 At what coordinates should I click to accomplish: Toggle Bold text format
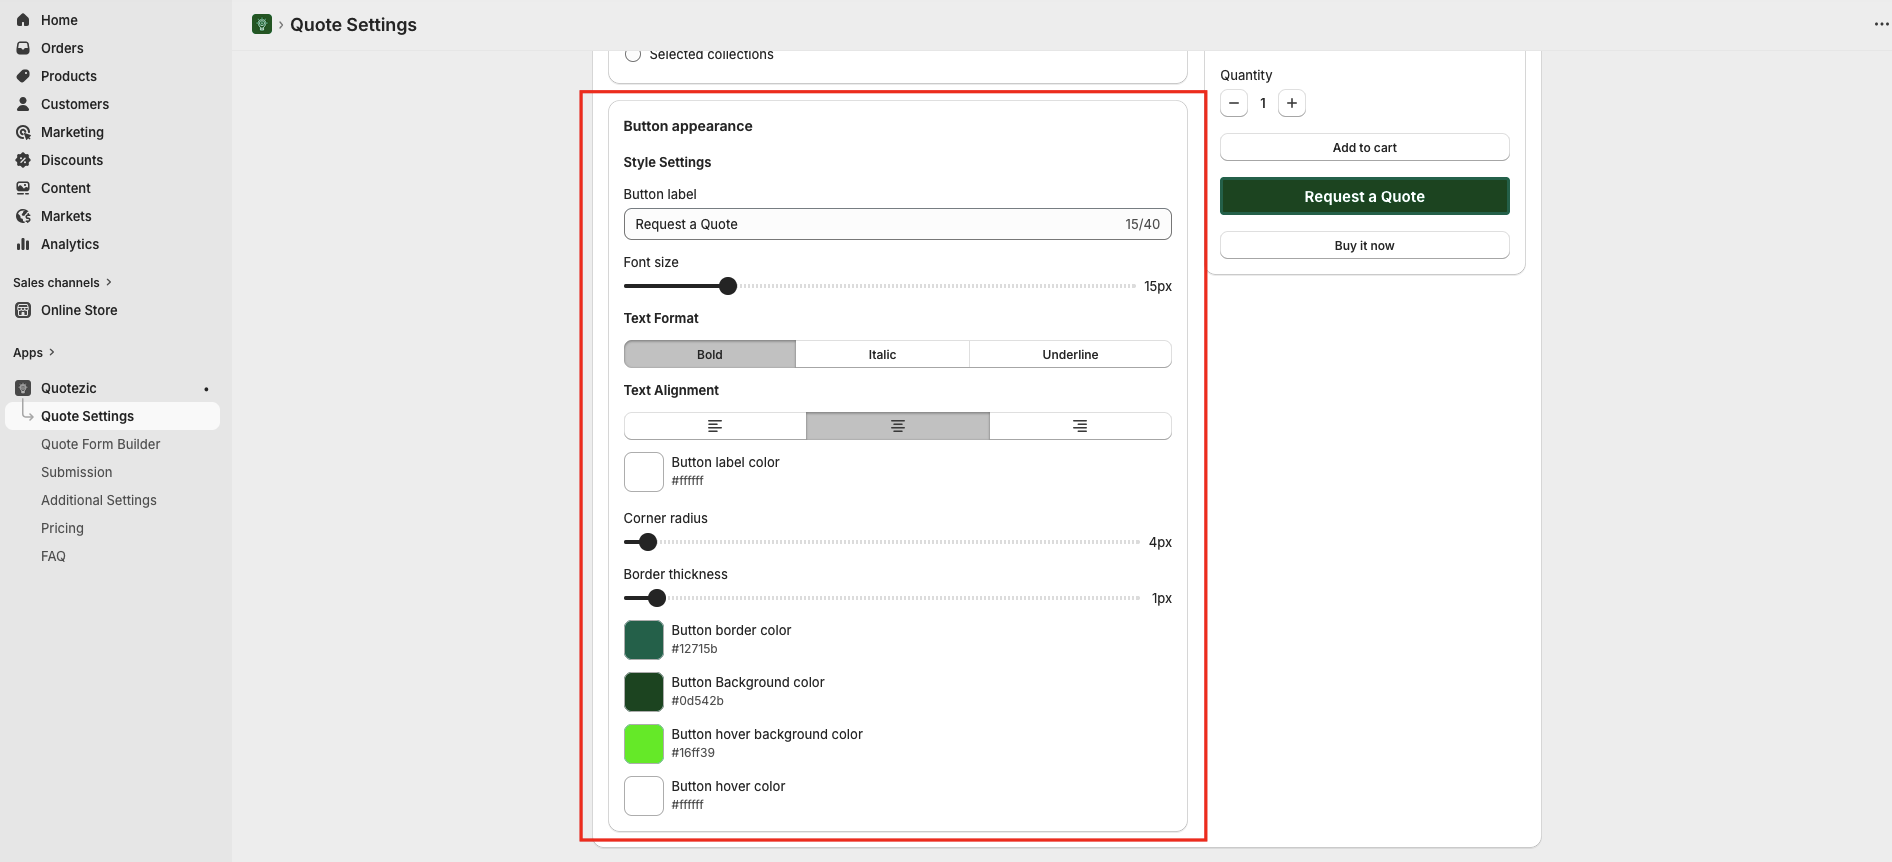click(x=710, y=354)
